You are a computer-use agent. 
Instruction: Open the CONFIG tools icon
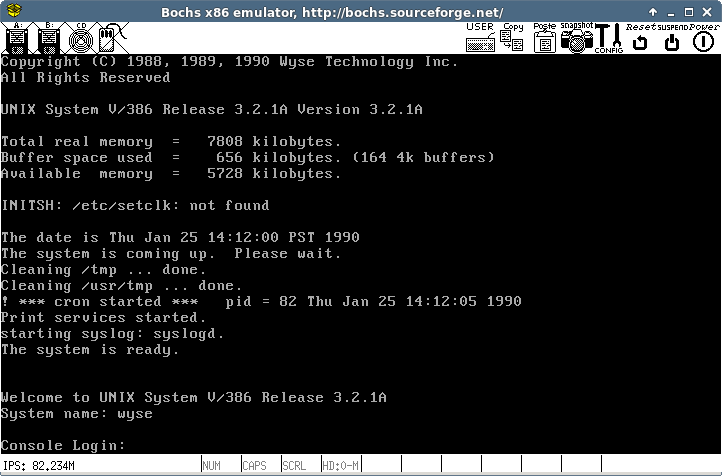pos(609,38)
